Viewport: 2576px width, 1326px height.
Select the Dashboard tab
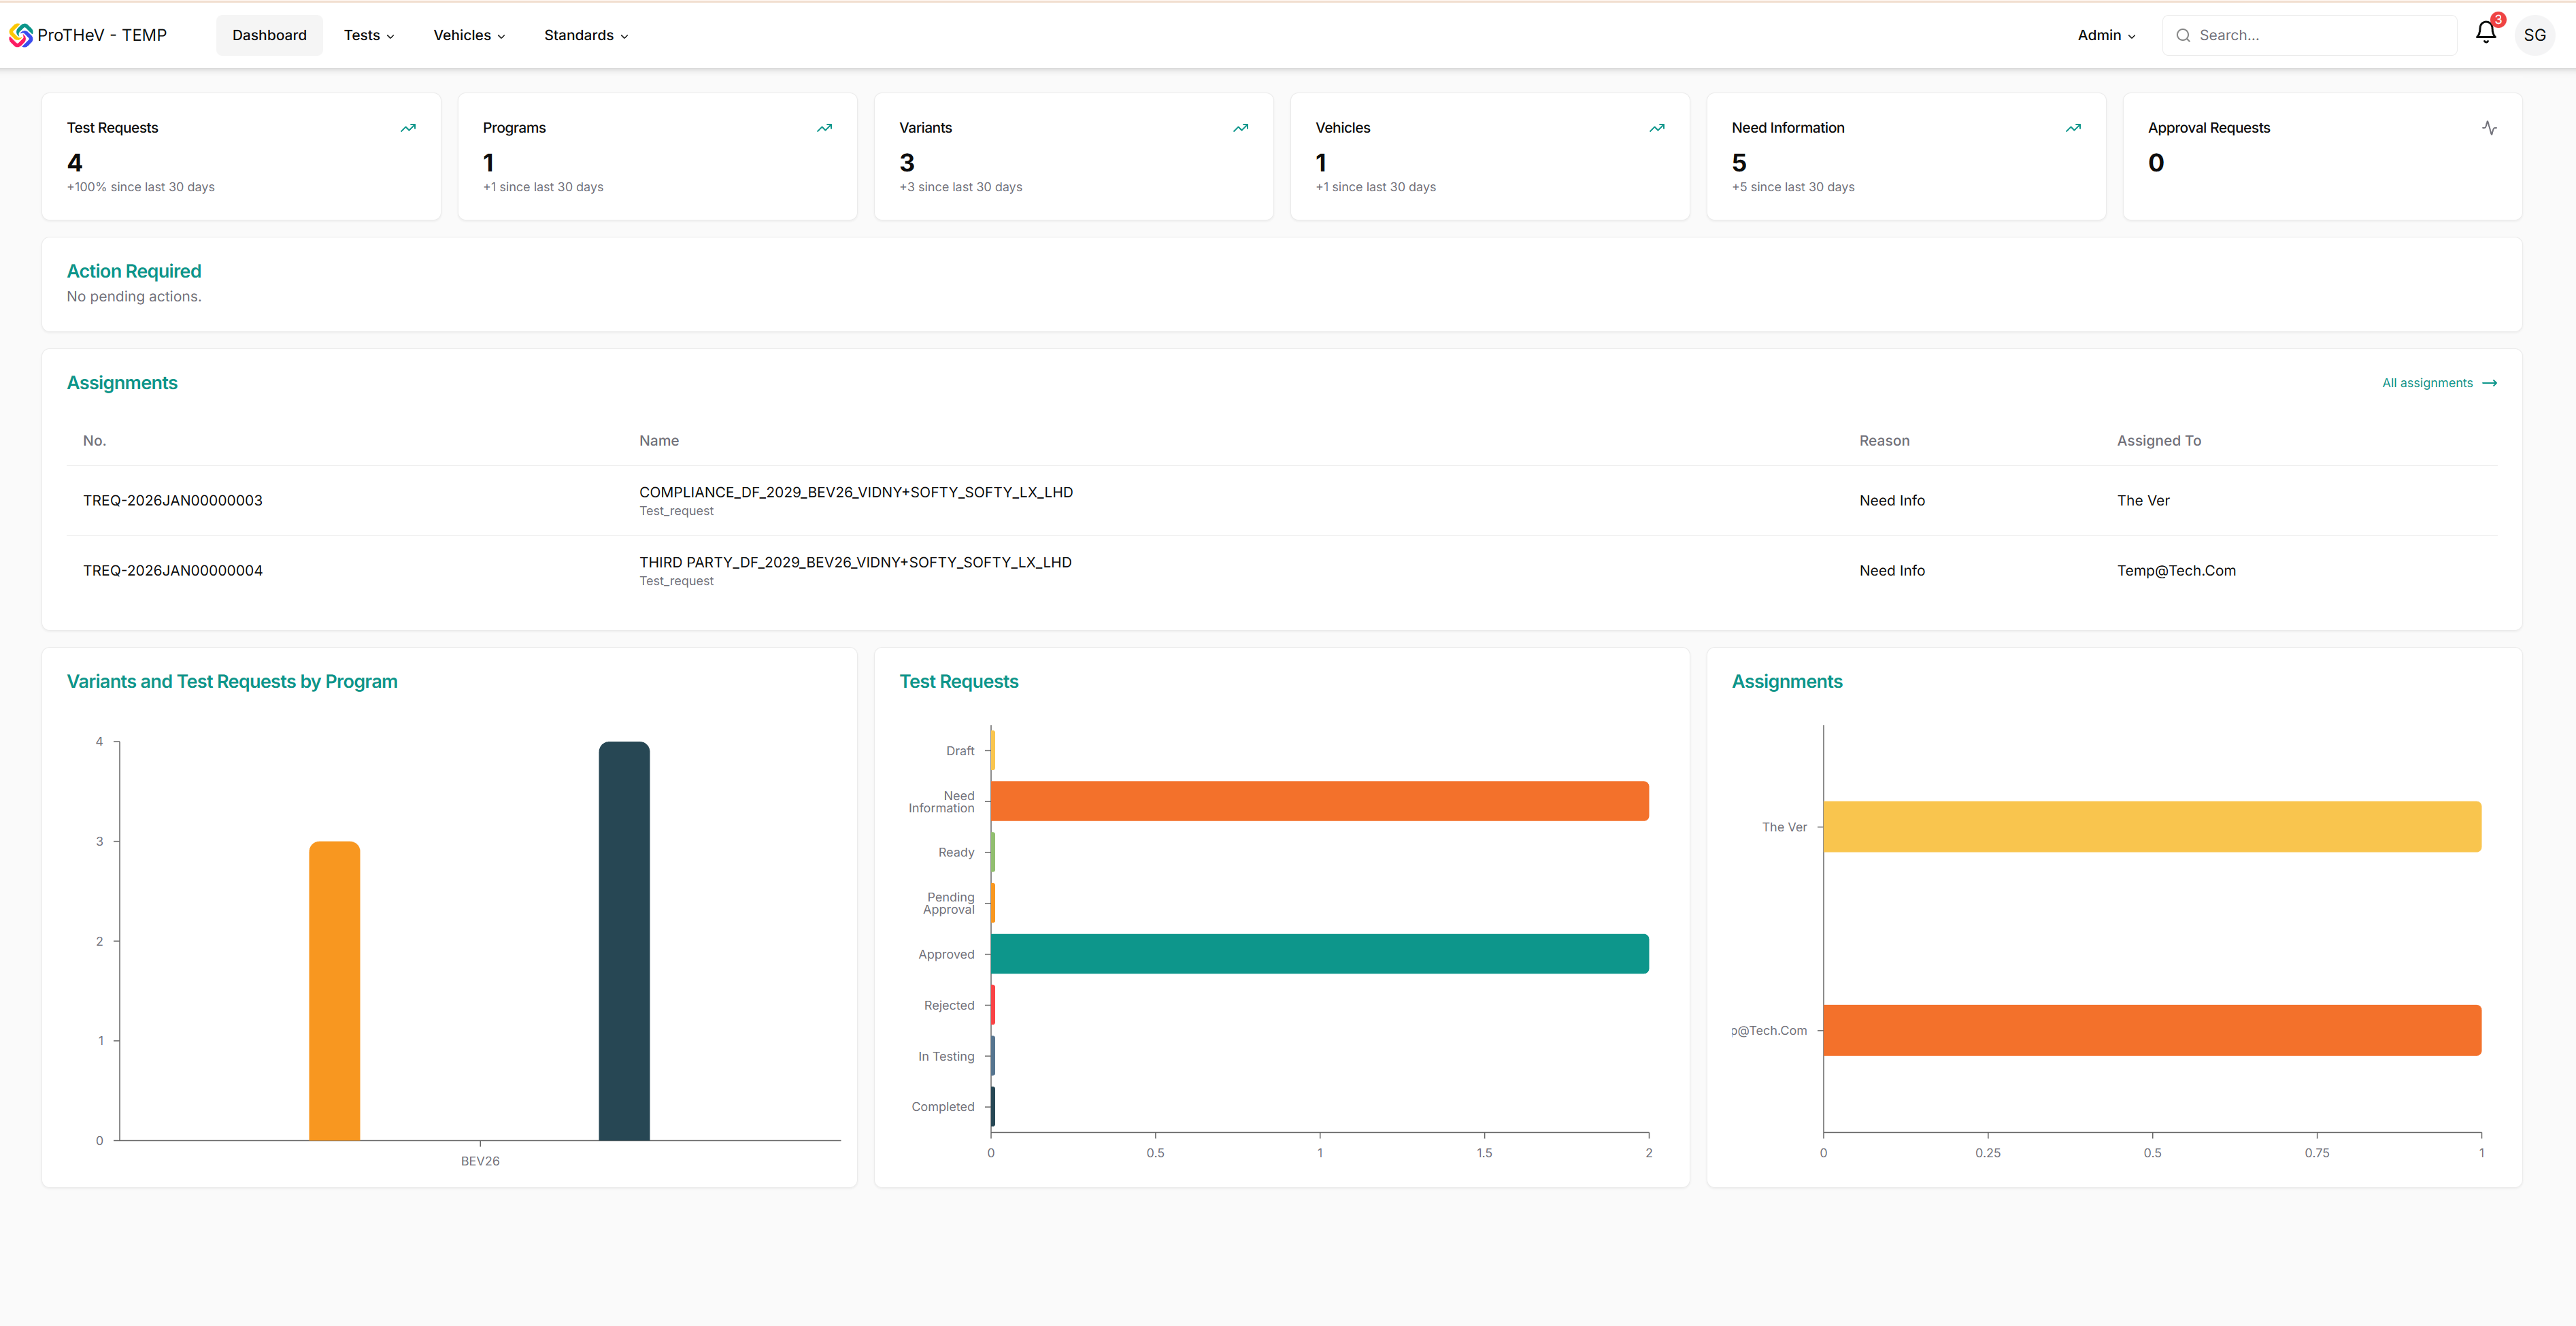(x=269, y=35)
